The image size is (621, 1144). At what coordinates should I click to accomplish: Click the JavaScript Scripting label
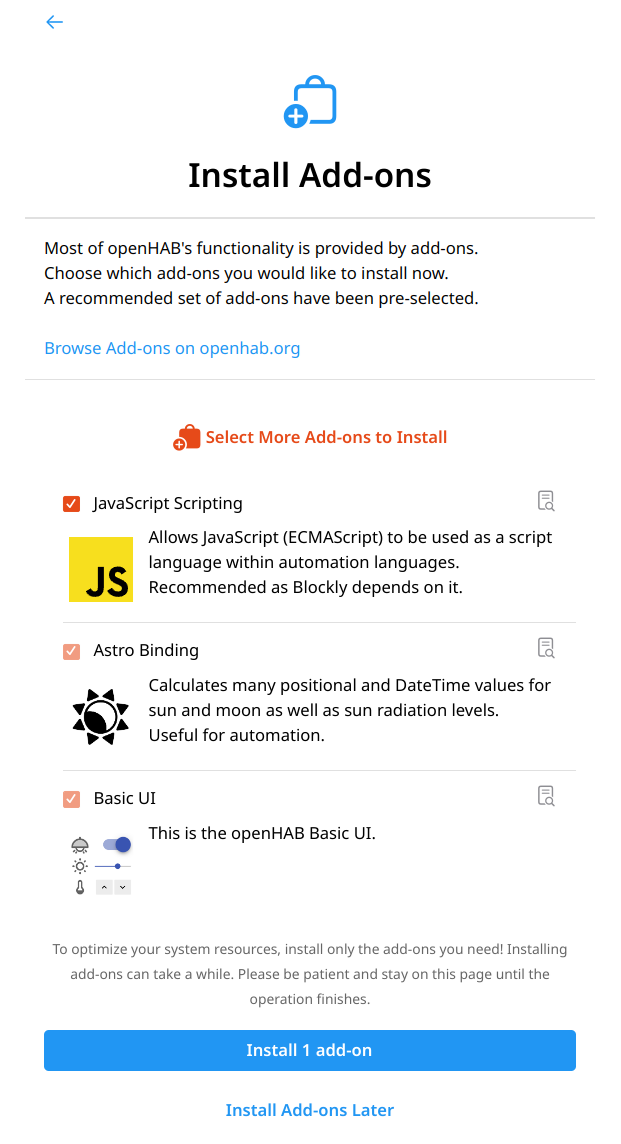click(x=168, y=503)
